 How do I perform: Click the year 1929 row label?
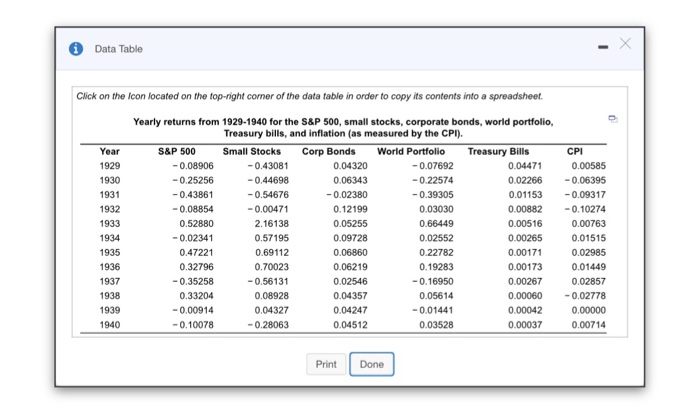[110, 166]
